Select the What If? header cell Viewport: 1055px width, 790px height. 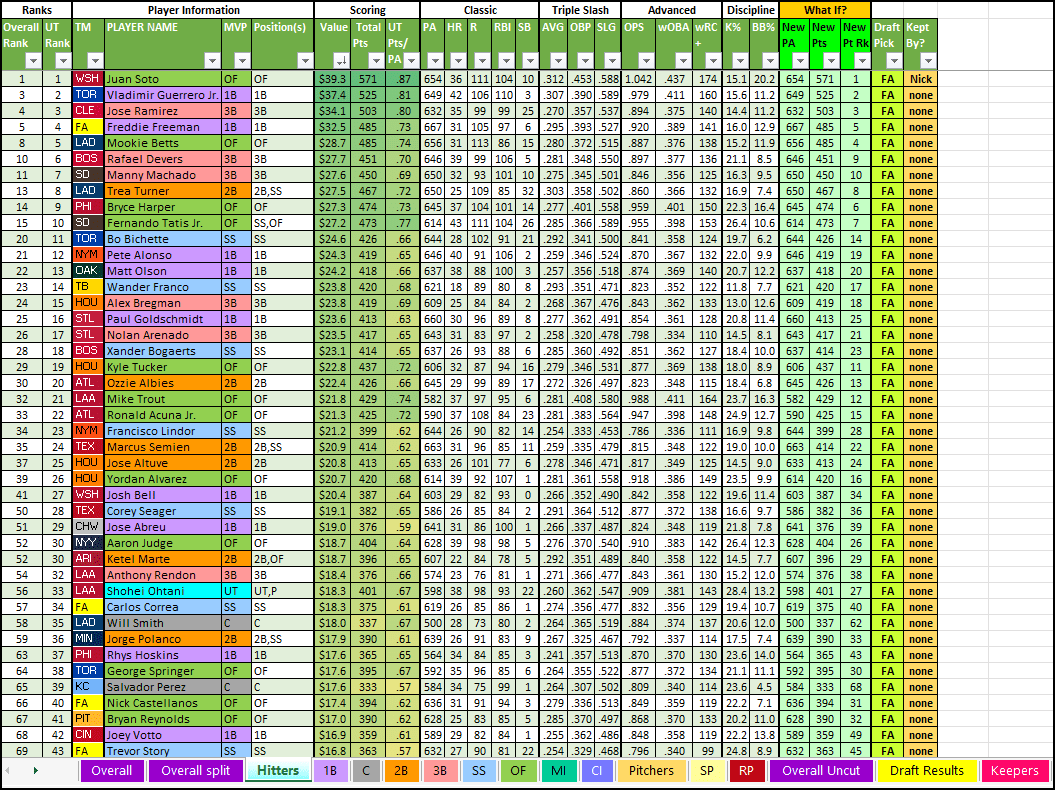pyautogui.click(x=825, y=10)
